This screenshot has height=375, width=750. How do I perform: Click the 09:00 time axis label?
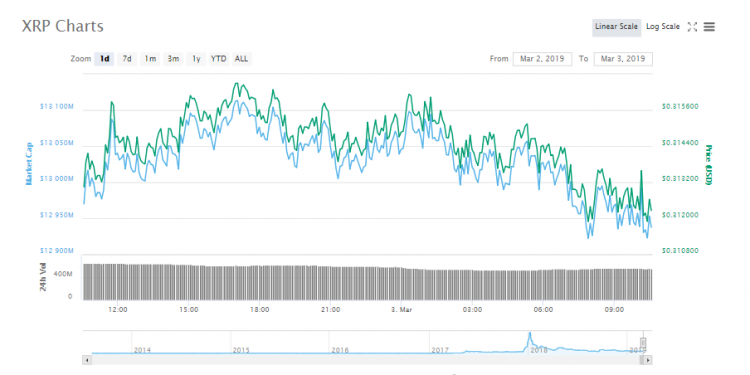coord(615,309)
